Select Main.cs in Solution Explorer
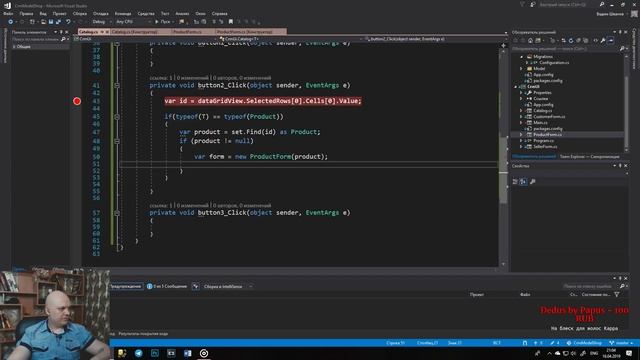The image size is (640, 360). coord(540,122)
